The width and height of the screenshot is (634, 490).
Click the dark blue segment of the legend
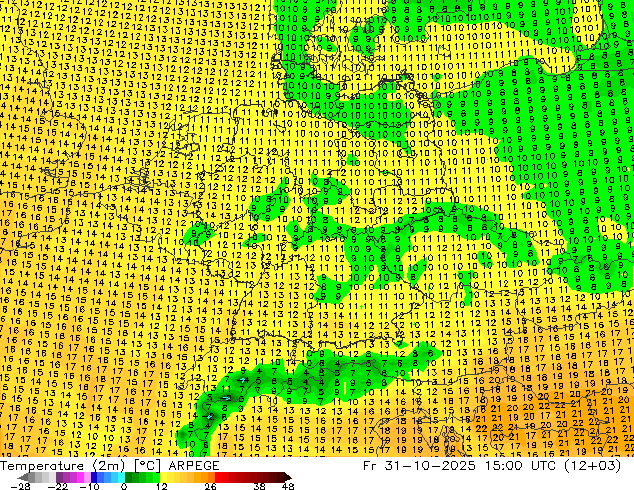94,477
